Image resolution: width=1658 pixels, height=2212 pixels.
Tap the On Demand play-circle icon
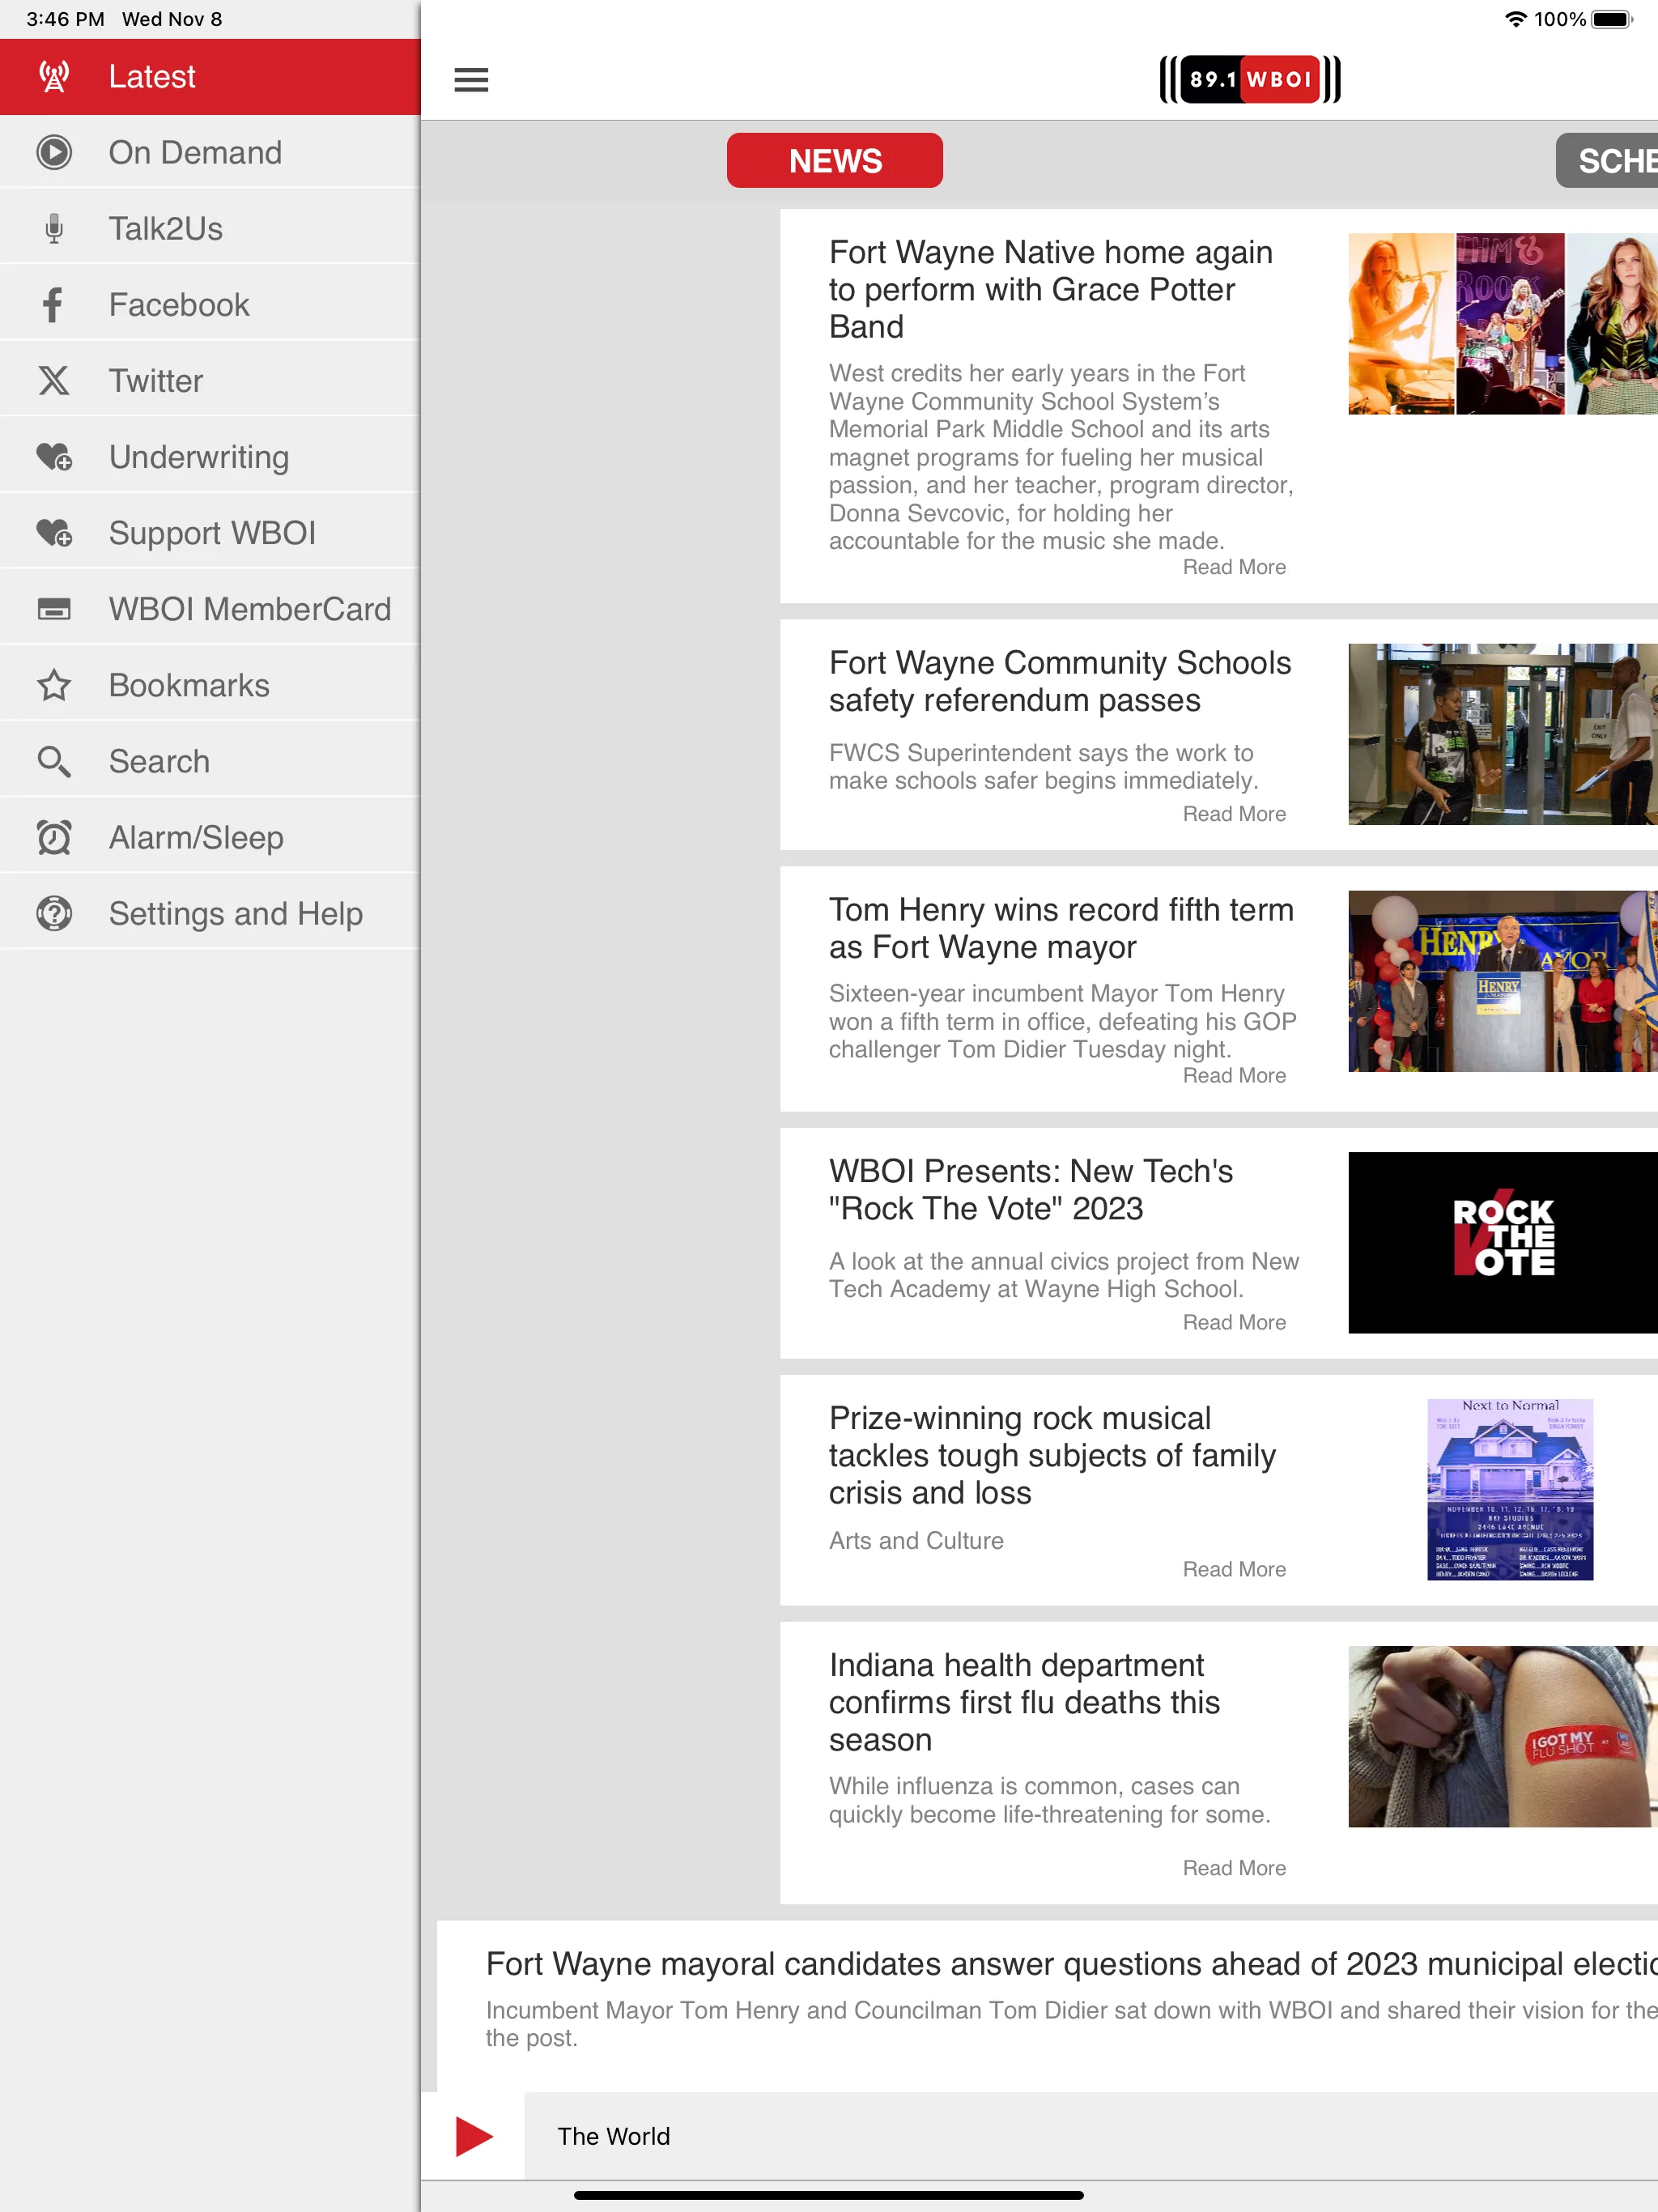pos(54,152)
